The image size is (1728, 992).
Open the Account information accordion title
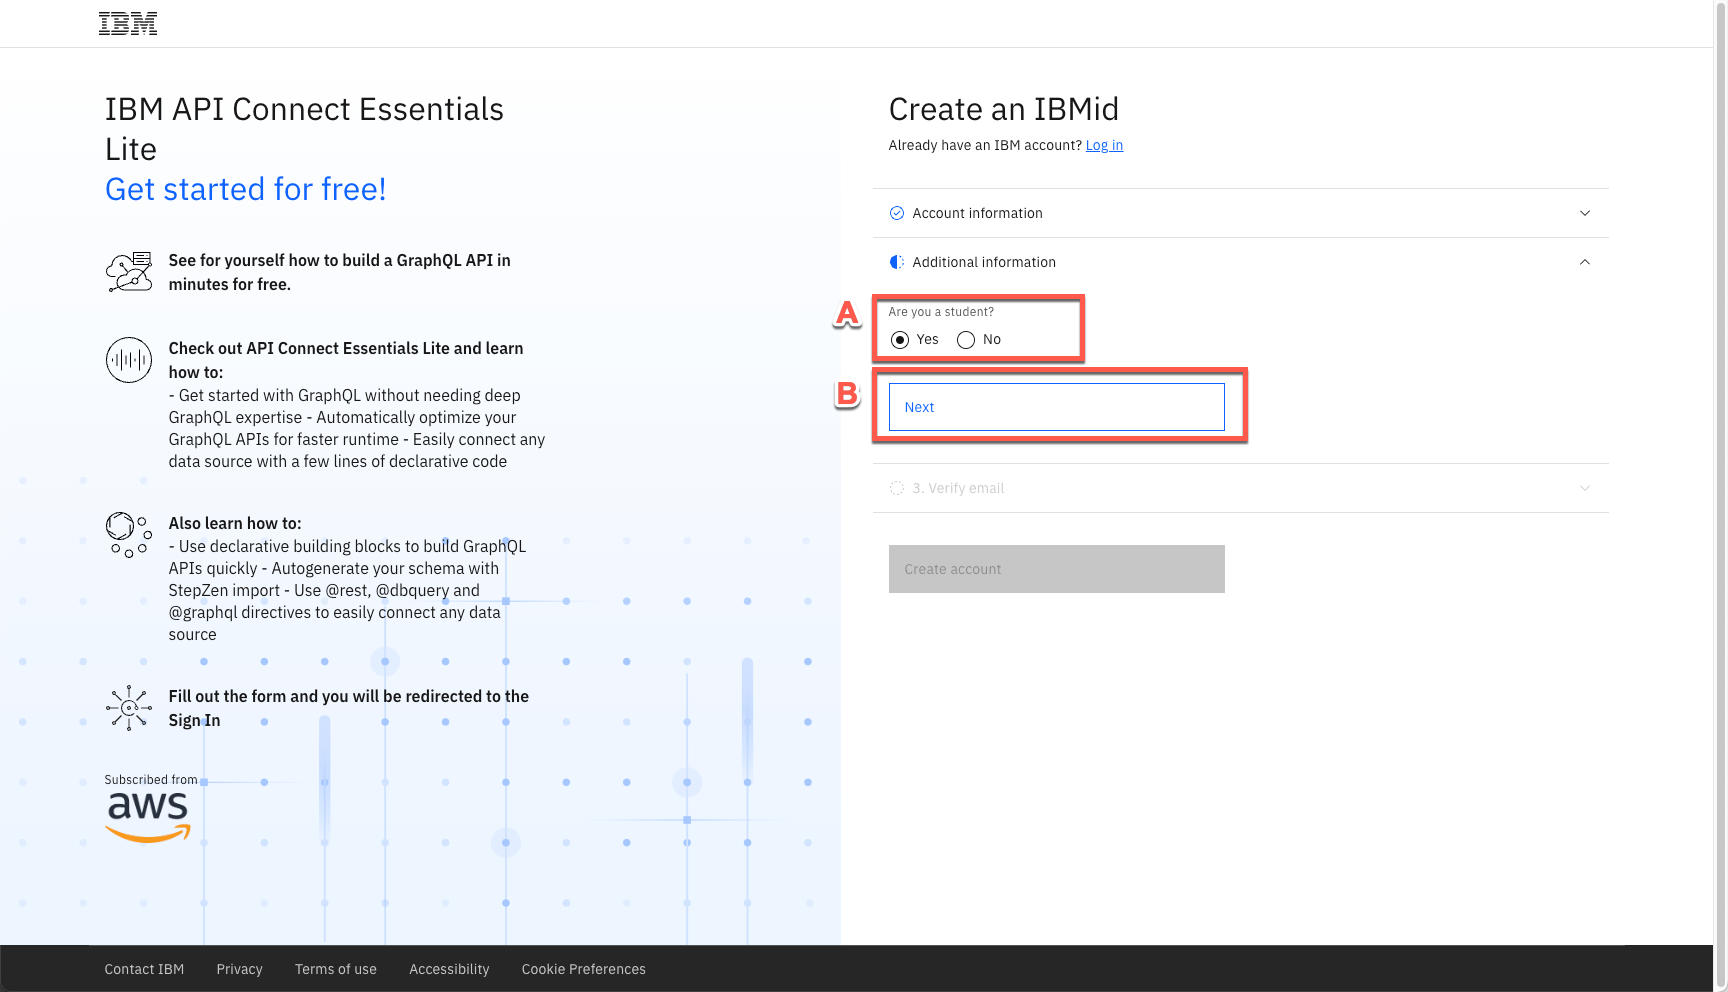tap(977, 213)
